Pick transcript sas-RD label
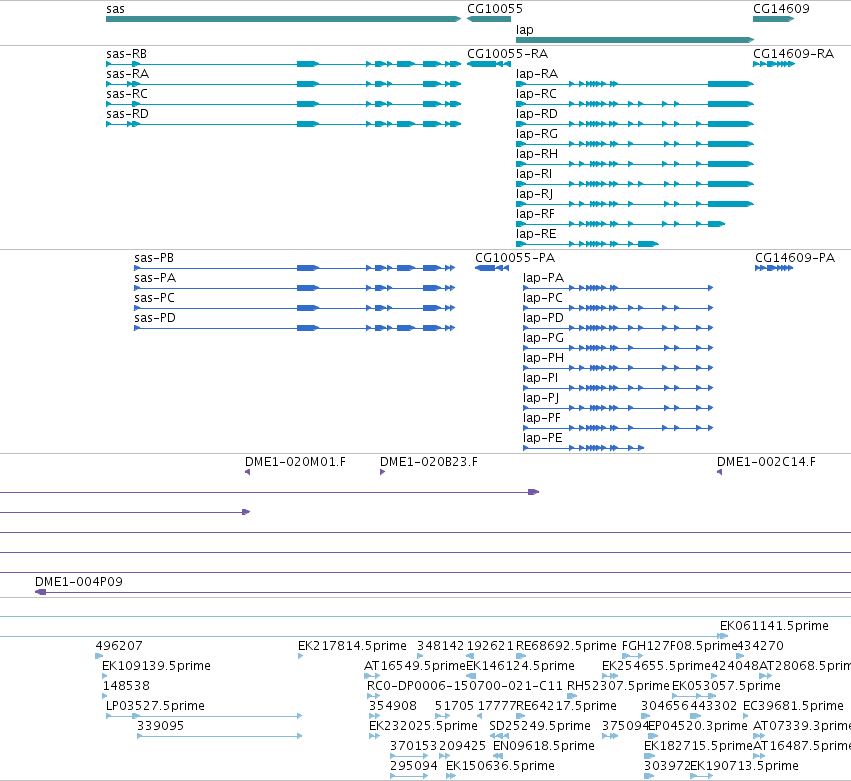 click(128, 114)
